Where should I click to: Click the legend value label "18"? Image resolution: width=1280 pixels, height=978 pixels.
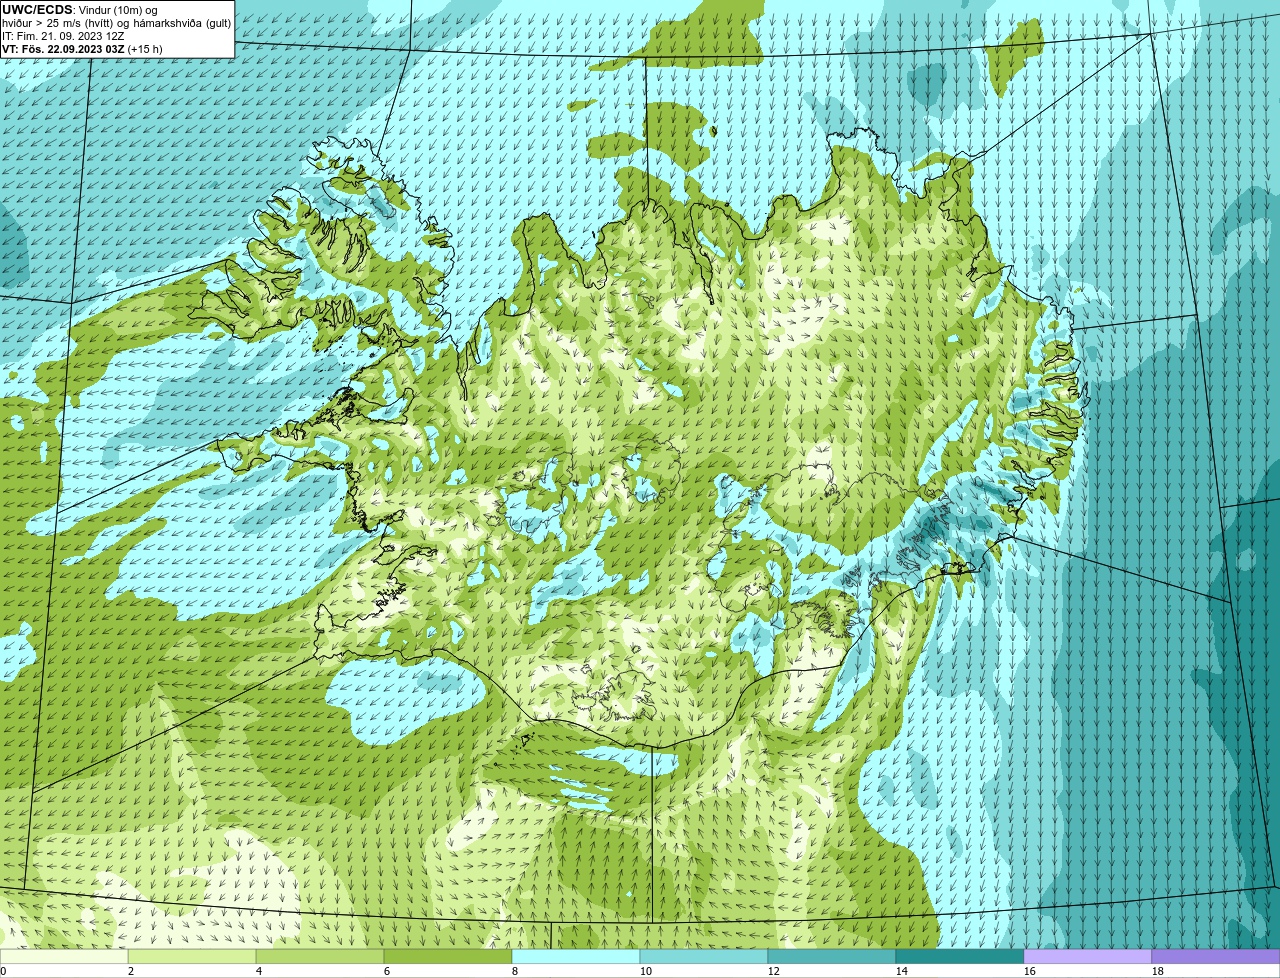1158,971
